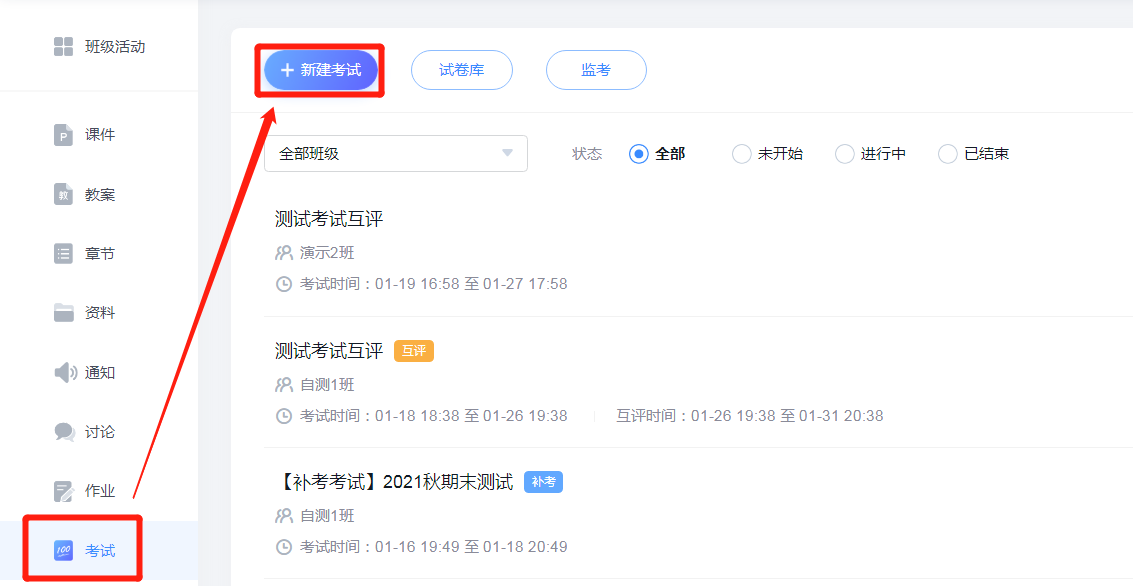Click the 监考 button
The width and height of the screenshot is (1133, 586).
[x=596, y=70]
